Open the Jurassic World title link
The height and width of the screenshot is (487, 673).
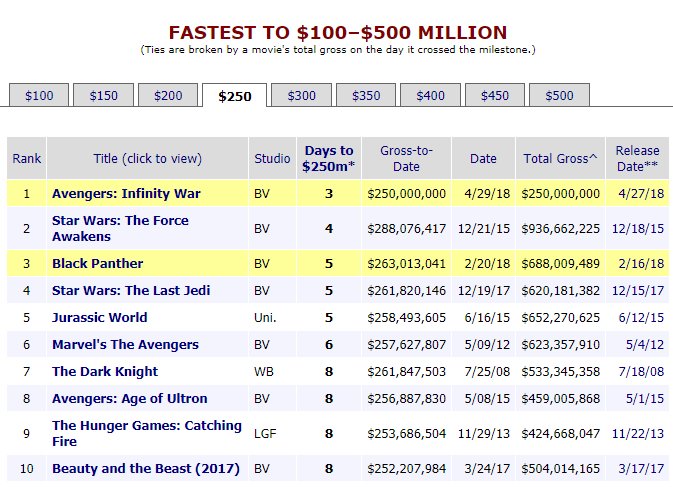click(x=99, y=318)
